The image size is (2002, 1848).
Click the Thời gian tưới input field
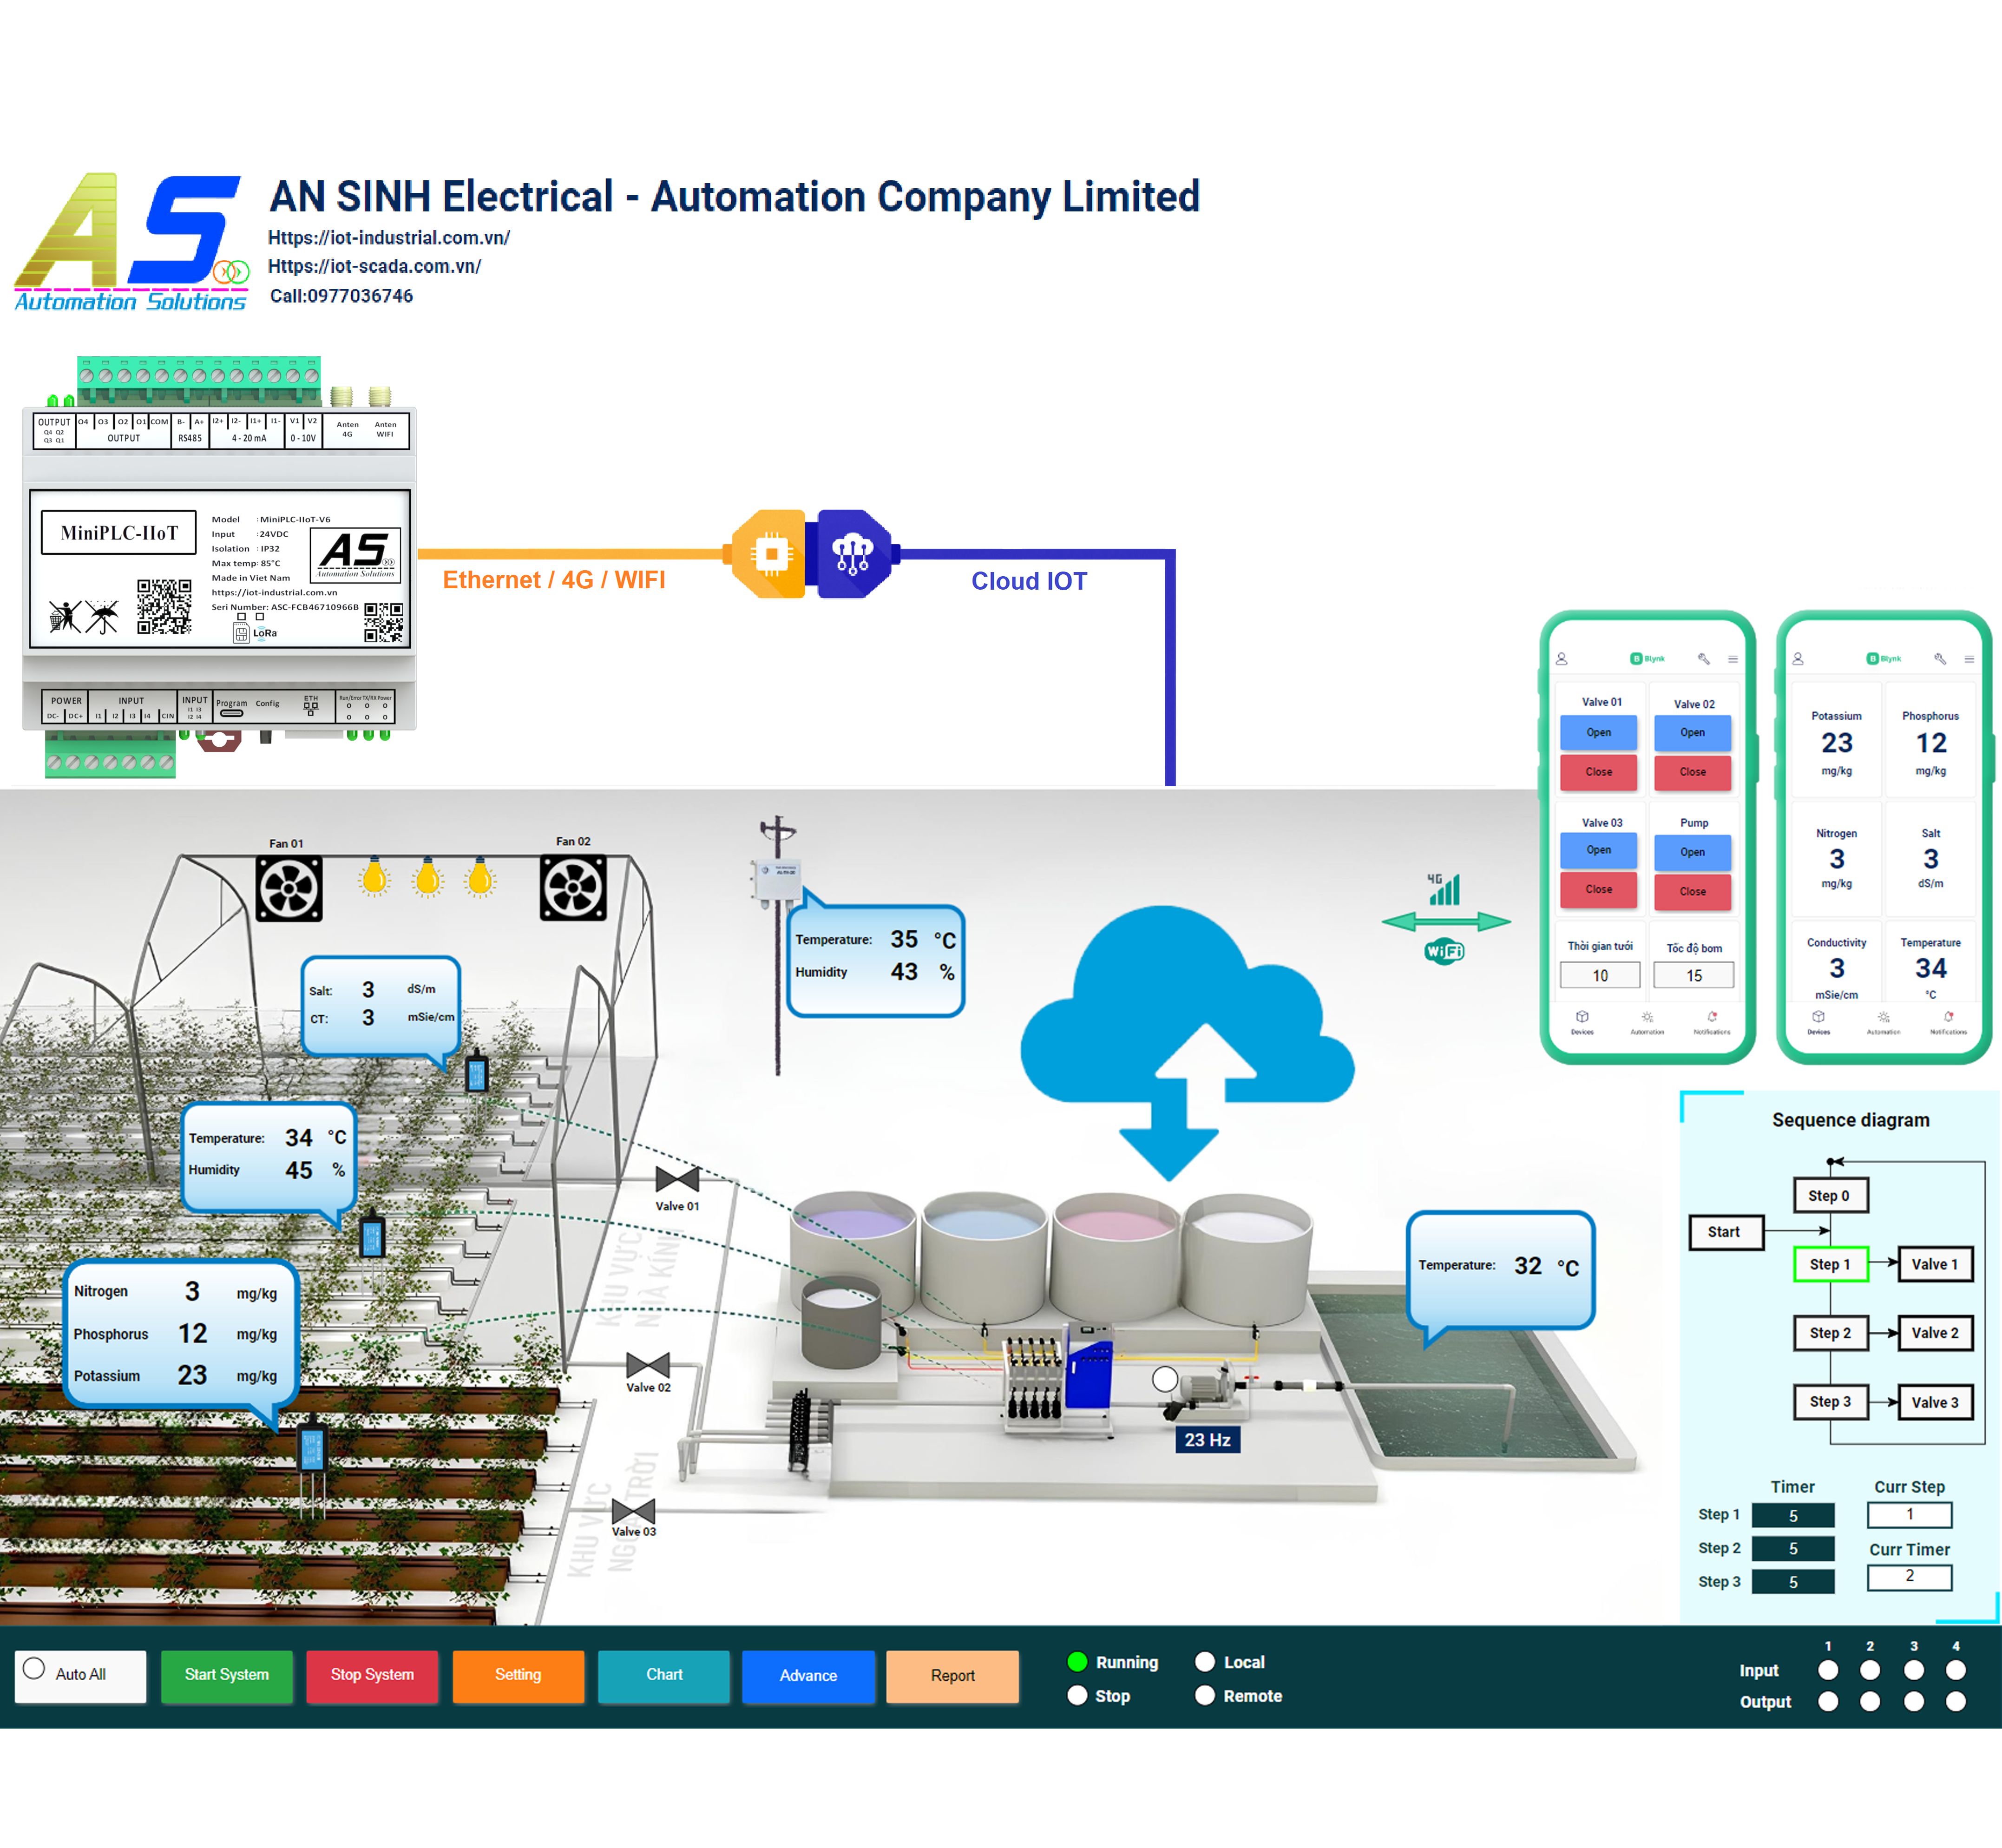tap(1600, 975)
